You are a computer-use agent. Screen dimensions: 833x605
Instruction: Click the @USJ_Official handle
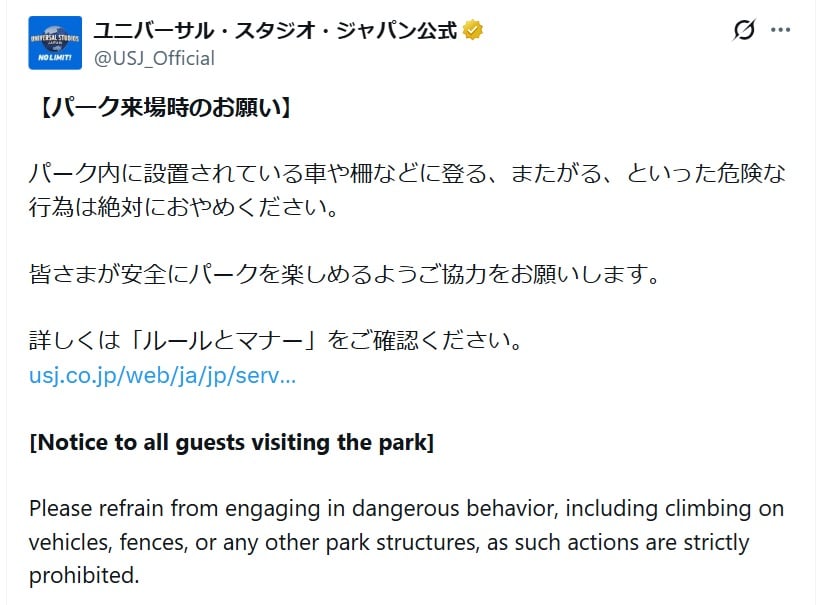pyautogui.click(x=154, y=58)
